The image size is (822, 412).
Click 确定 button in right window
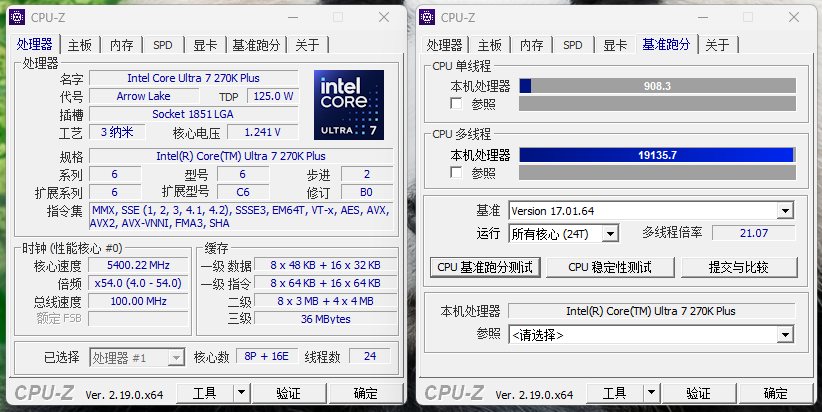click(x=775, y=393)
